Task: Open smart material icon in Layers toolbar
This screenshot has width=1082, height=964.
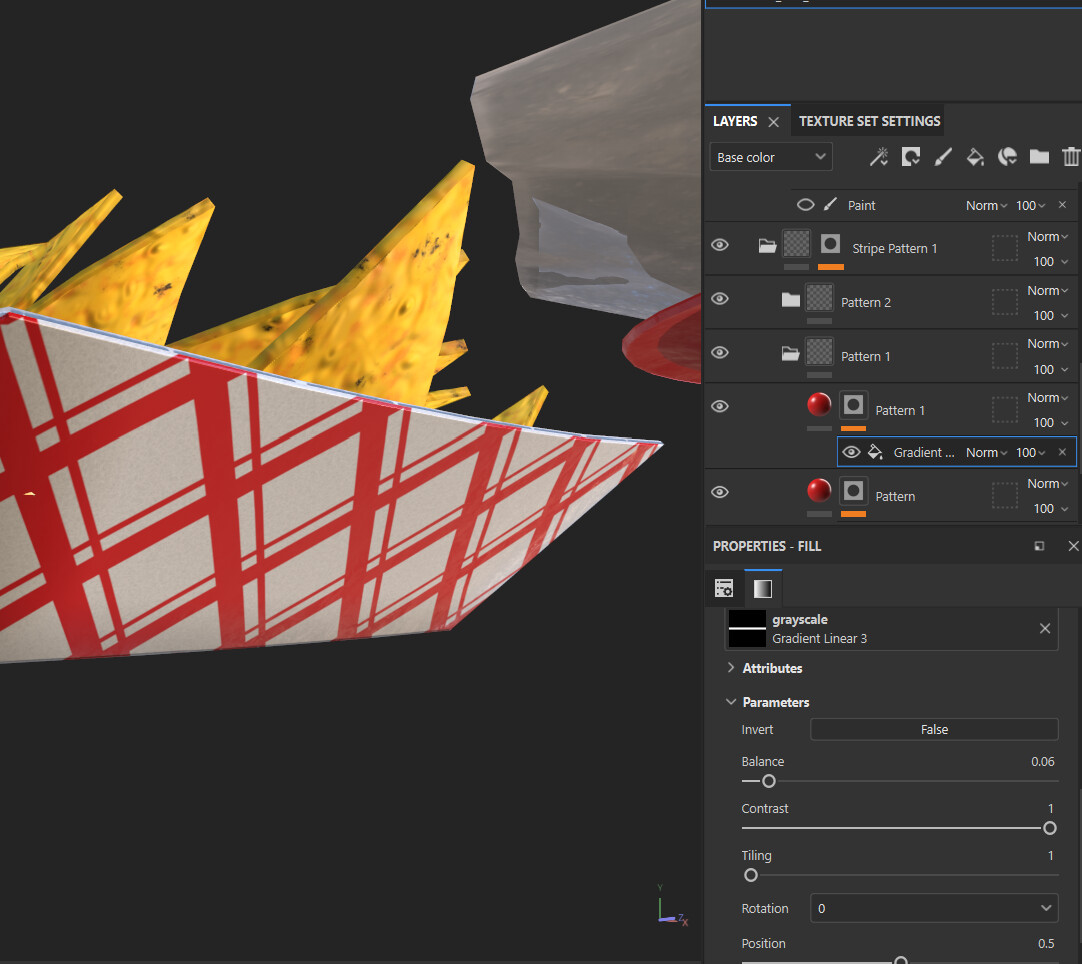Action: pyautogui.click(x=1007, y=157)
